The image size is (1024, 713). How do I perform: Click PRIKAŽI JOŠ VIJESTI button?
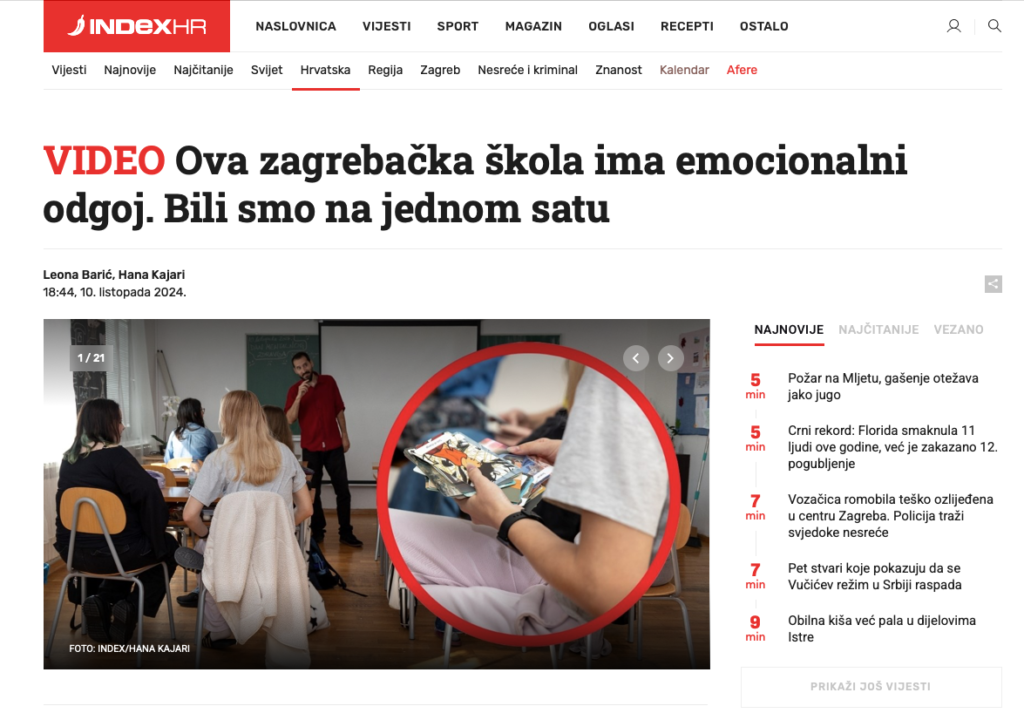coord(871,686)
